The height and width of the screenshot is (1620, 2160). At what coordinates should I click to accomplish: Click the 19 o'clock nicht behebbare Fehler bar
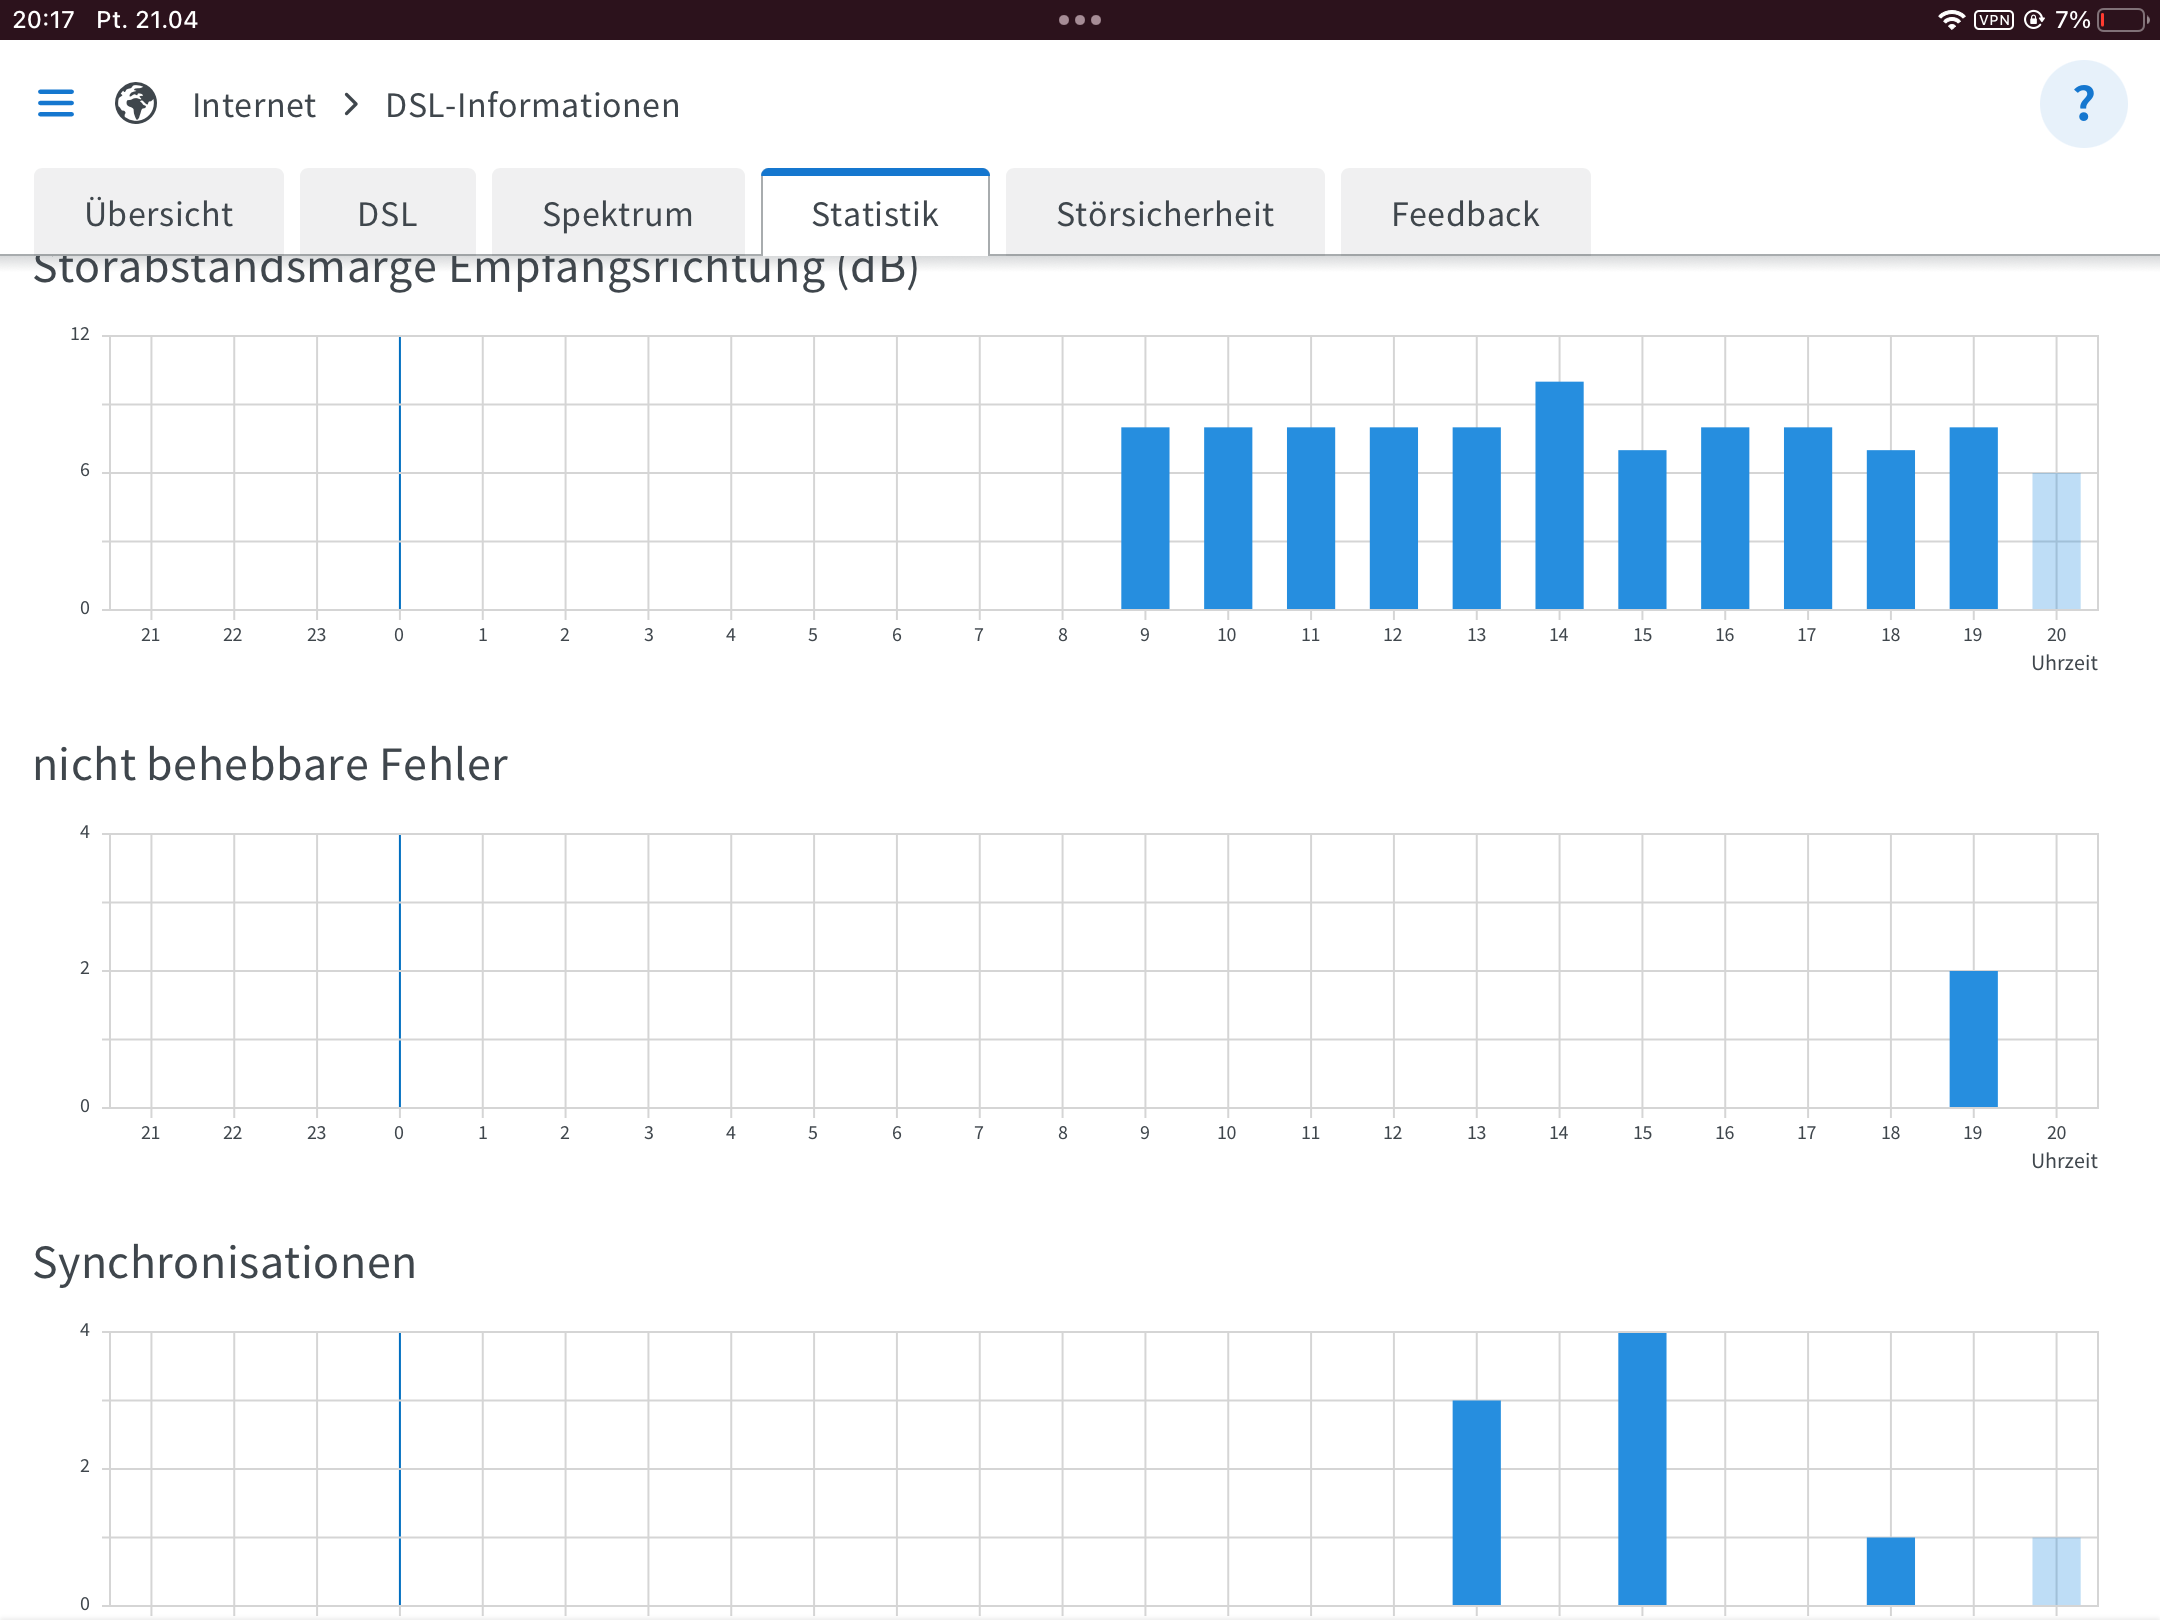[1973, 1039]
